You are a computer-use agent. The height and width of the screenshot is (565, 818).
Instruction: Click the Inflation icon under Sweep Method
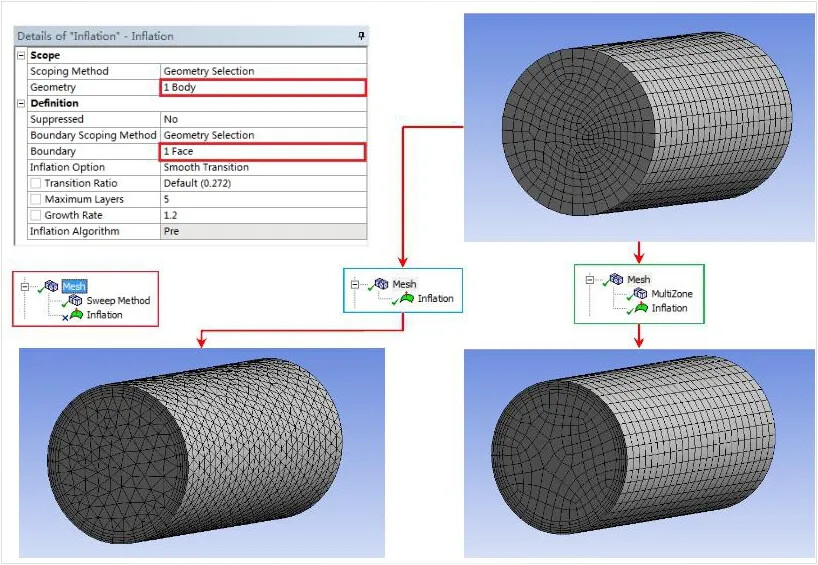pos(76,315)
